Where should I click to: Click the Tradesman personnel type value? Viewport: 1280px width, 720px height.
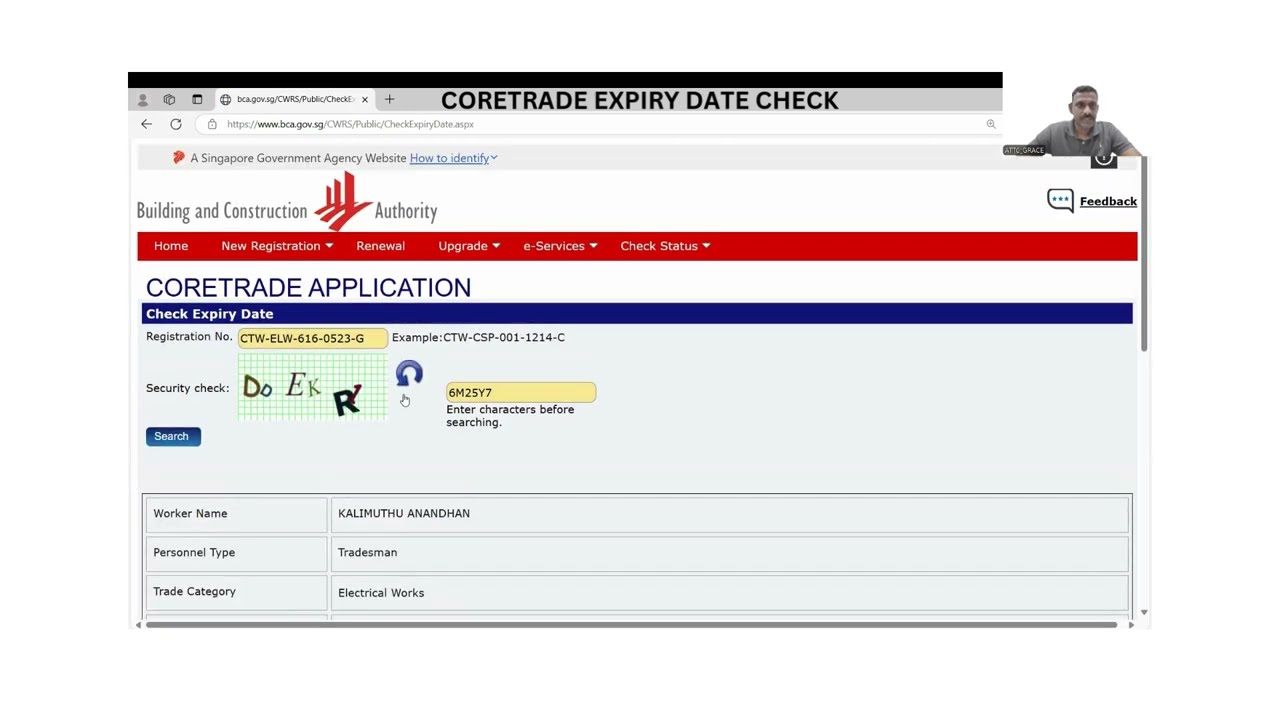click(367, 552)
